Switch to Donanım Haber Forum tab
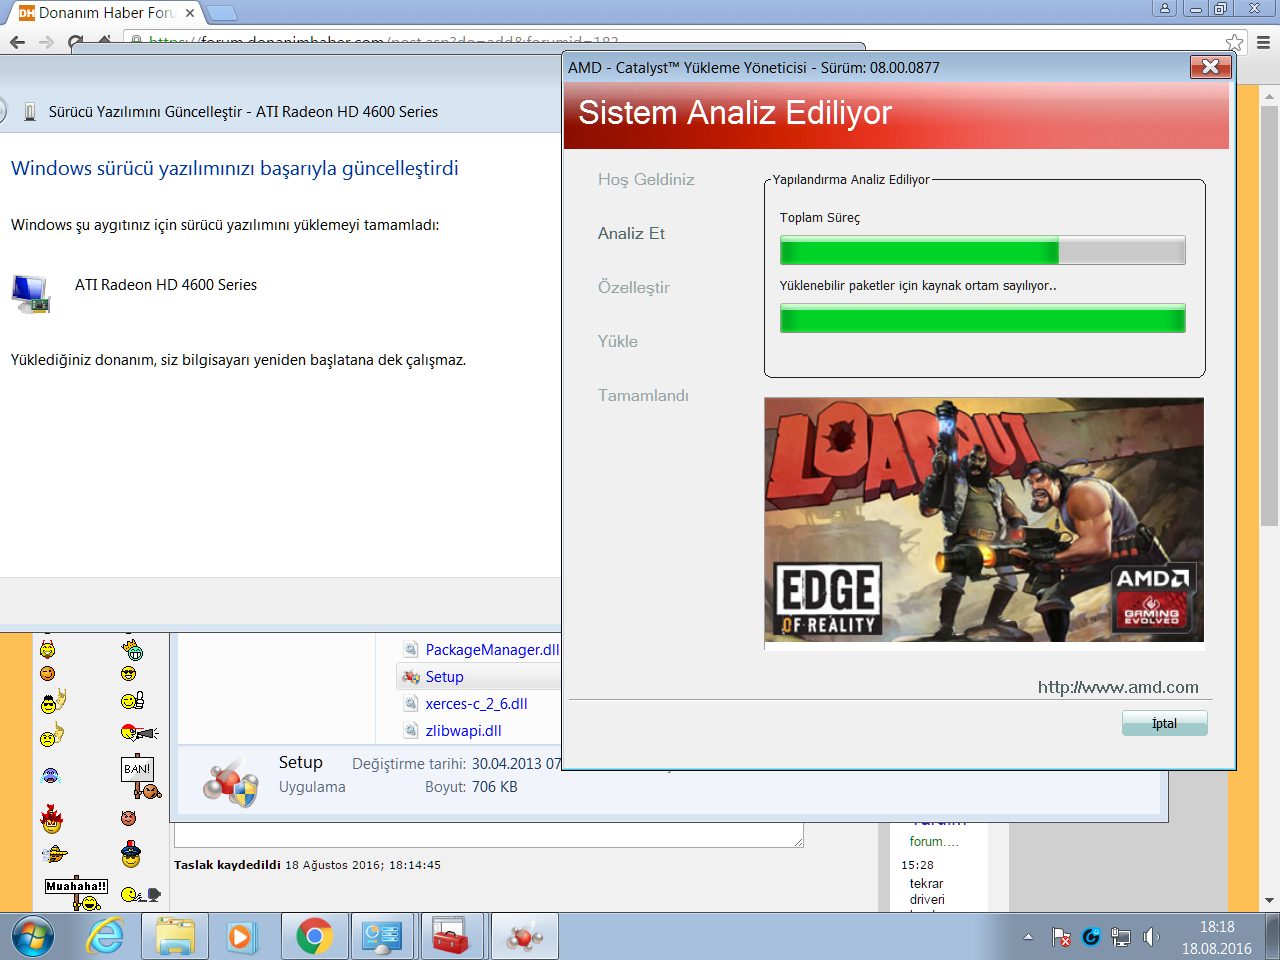The height and width of the screenshot is (960, 1280). point(106,13)
